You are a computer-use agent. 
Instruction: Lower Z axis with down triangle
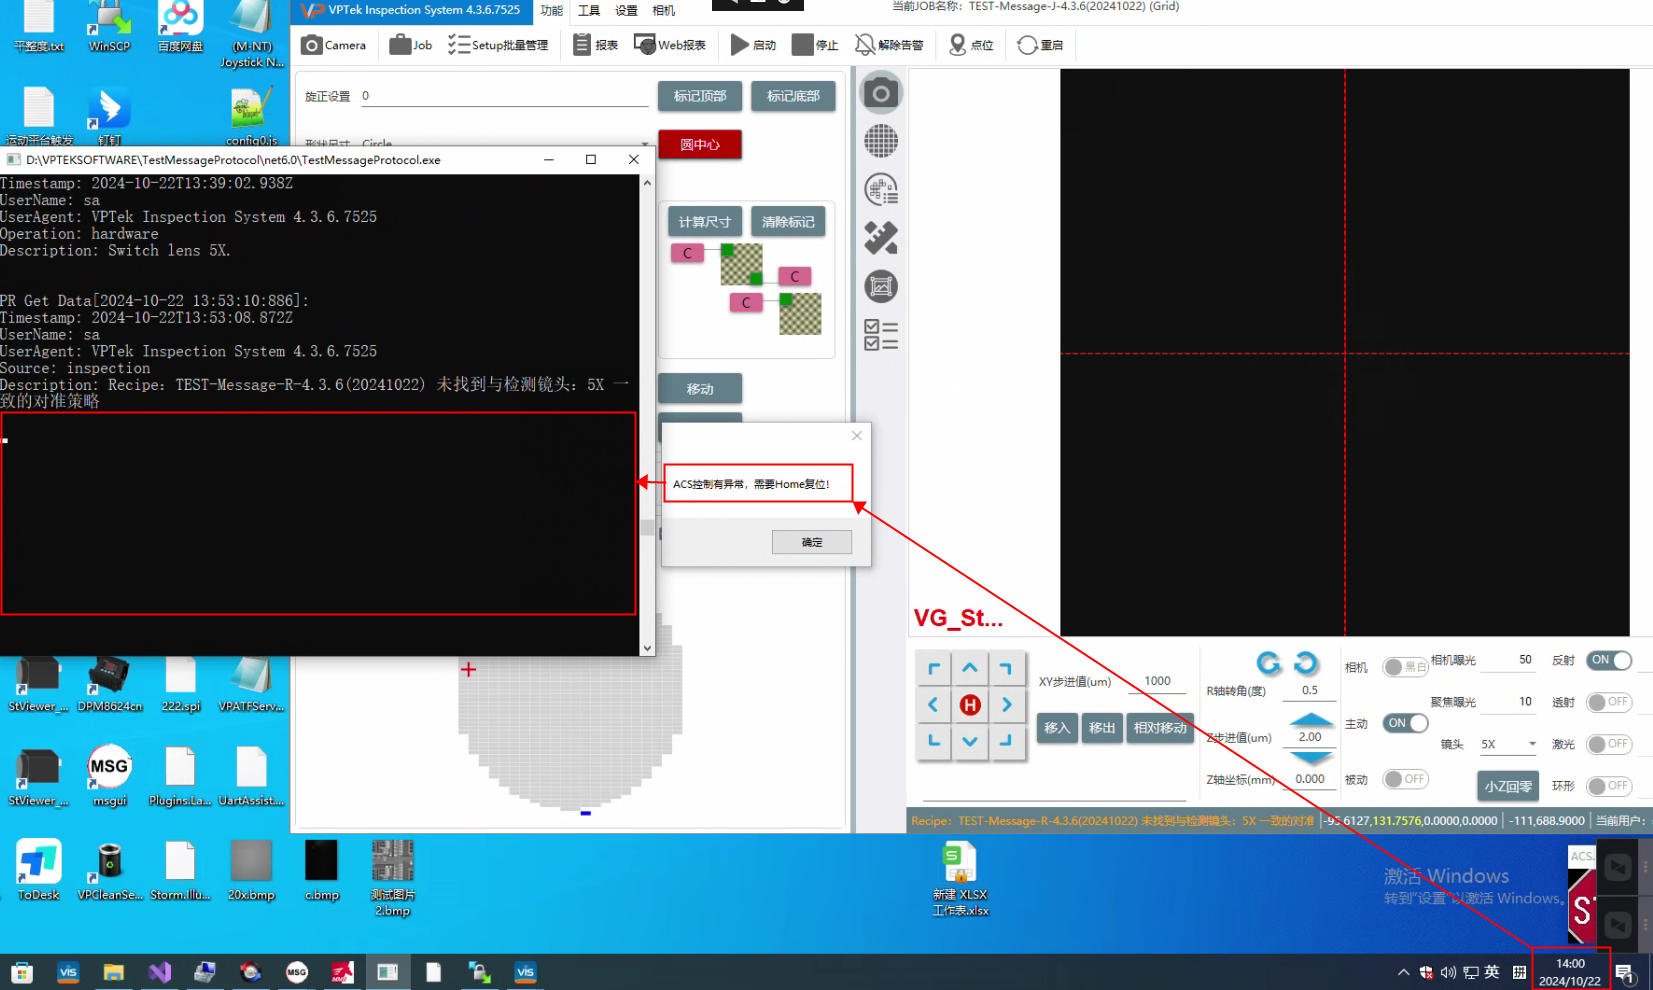point(1311,757)
